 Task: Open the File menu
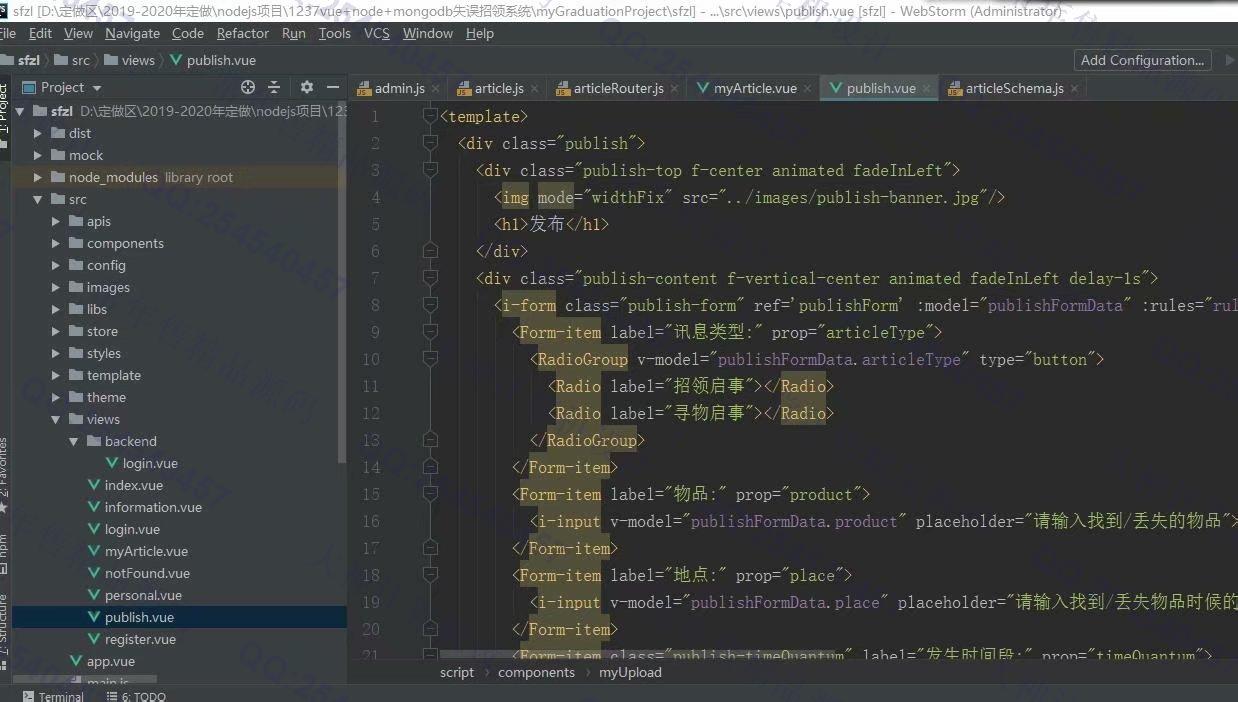(8, 33)
